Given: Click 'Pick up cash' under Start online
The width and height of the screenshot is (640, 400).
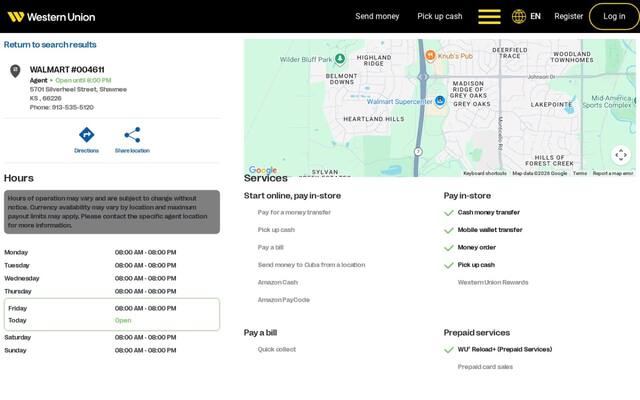Looking at the screenshot, I should [276, 230].
